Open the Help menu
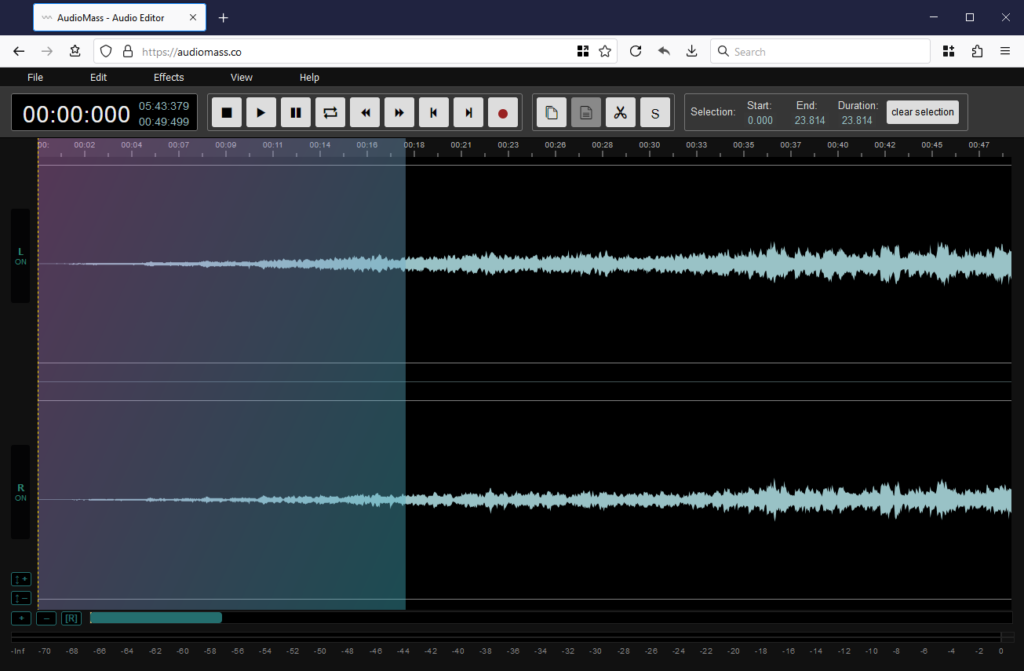The width and height of the screenshot is (1024, 671). pos(309,77)
